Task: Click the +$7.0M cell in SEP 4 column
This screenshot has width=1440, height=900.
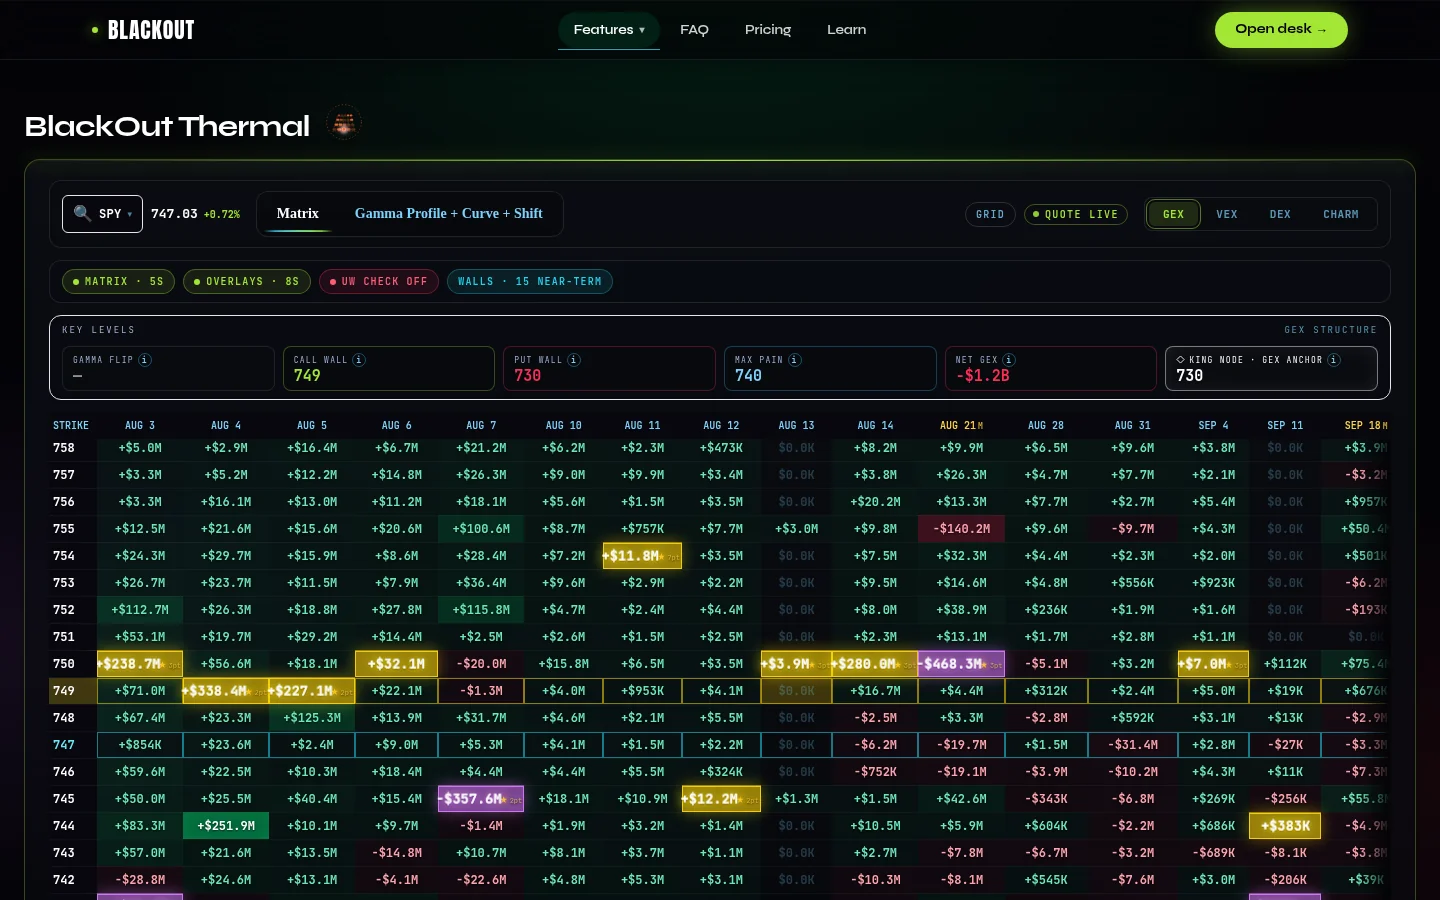Action: (x=1214, y=664)
